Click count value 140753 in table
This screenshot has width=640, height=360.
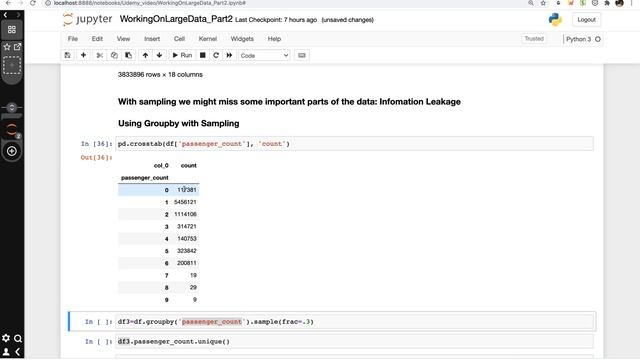[x=187, y=239]
